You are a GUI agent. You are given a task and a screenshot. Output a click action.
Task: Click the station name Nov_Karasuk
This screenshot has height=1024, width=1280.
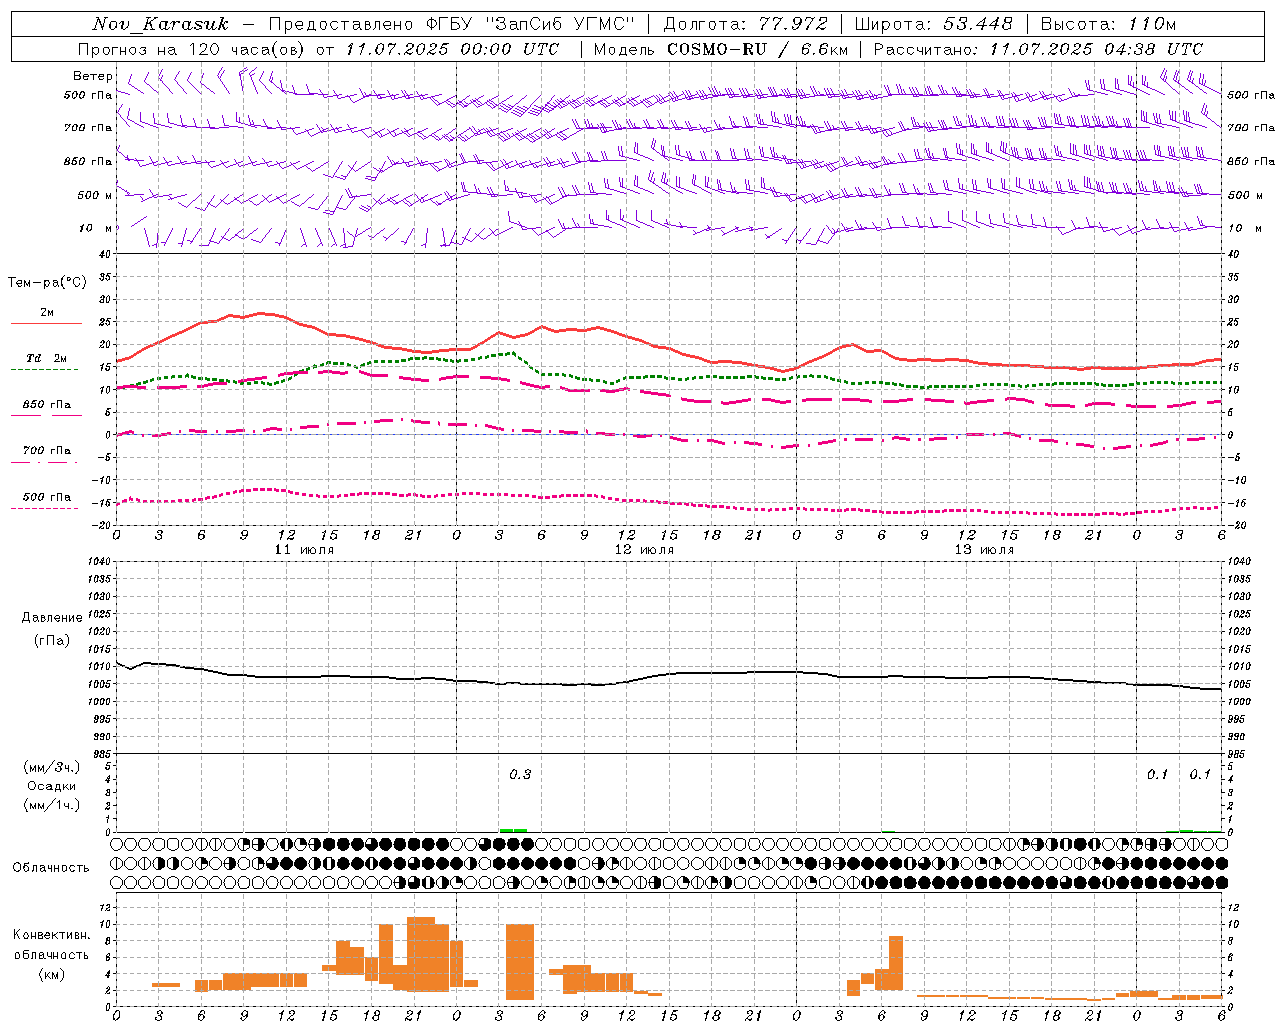(x=160, y=24)
